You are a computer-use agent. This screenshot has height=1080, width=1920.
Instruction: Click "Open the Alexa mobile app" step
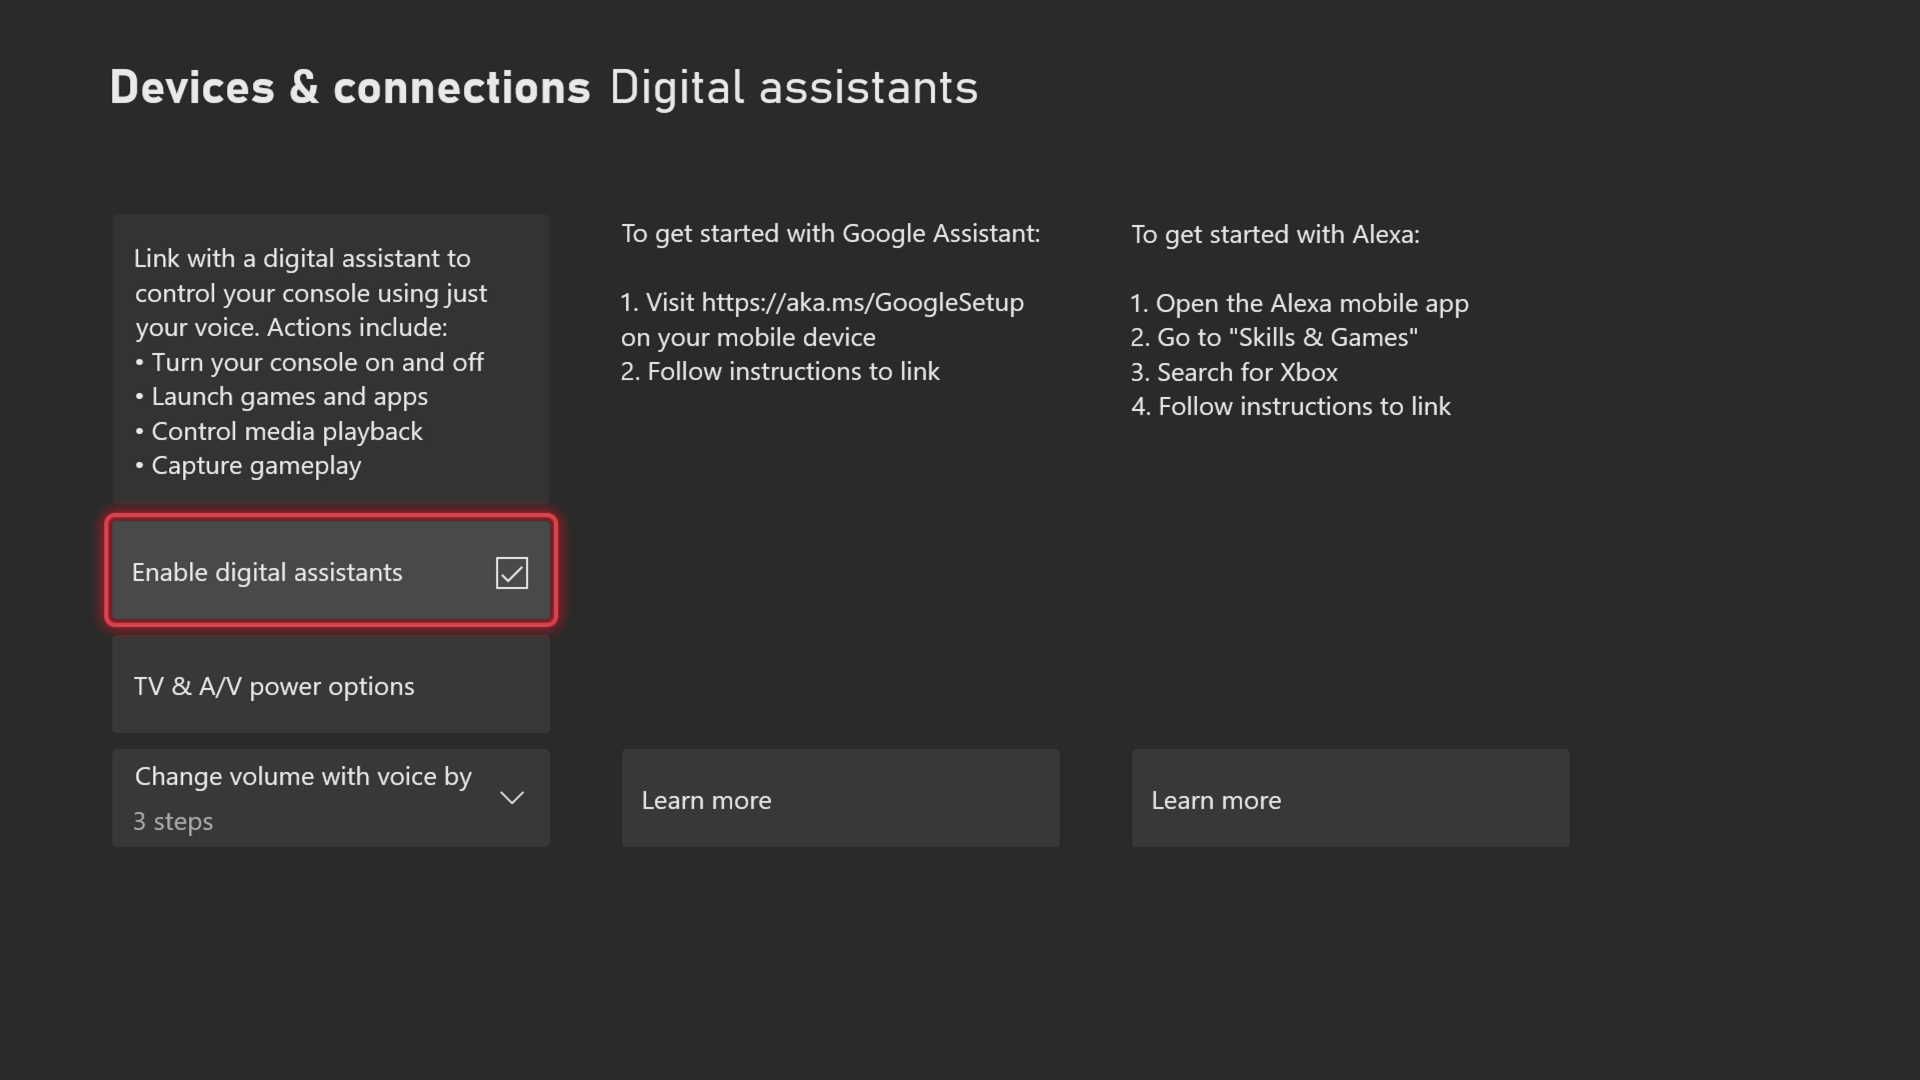(x=1311, y=303)
